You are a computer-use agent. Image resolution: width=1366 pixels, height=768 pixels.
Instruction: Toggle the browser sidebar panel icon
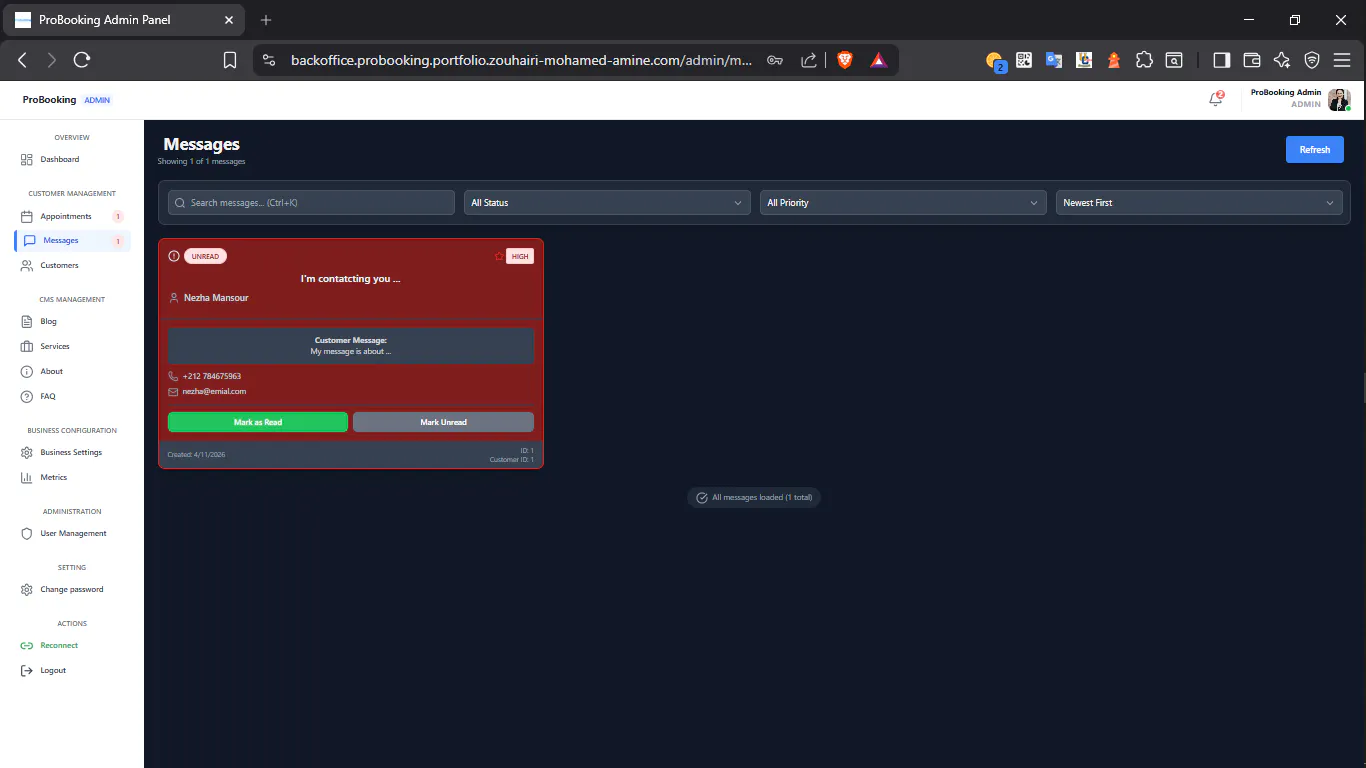tap(1221, 60)
